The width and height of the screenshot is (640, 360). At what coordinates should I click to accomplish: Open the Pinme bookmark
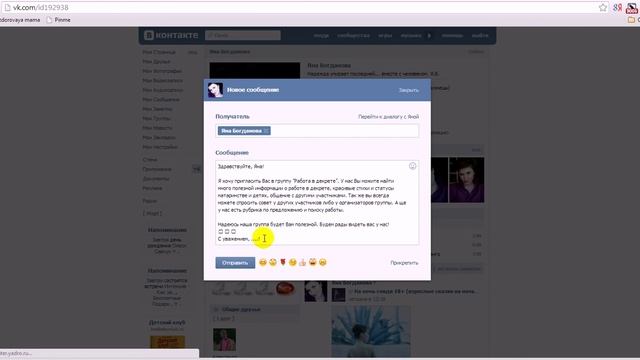click(58, 20)
